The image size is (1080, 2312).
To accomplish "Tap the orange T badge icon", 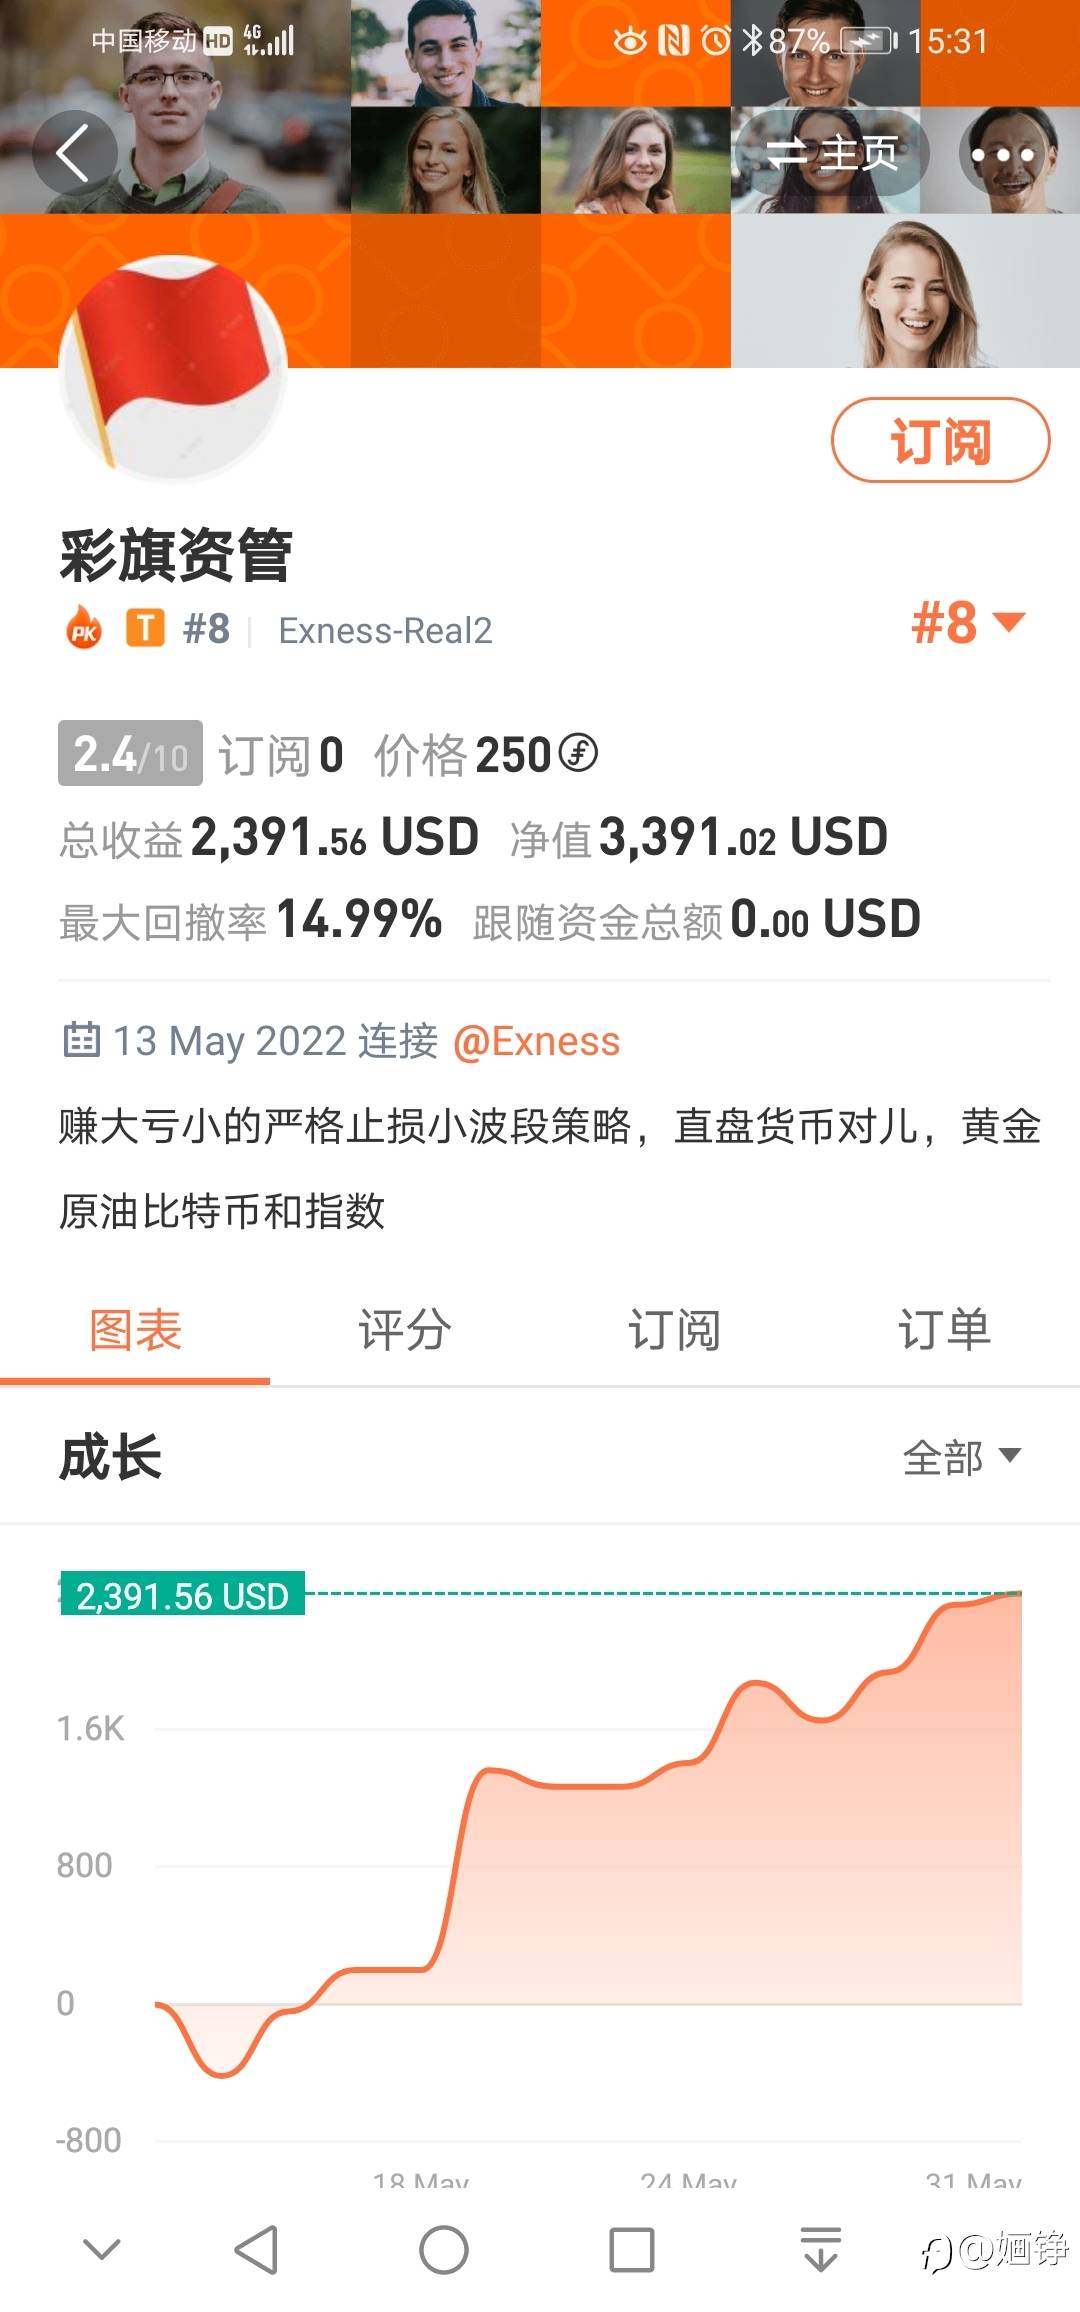I will (145, 629).
